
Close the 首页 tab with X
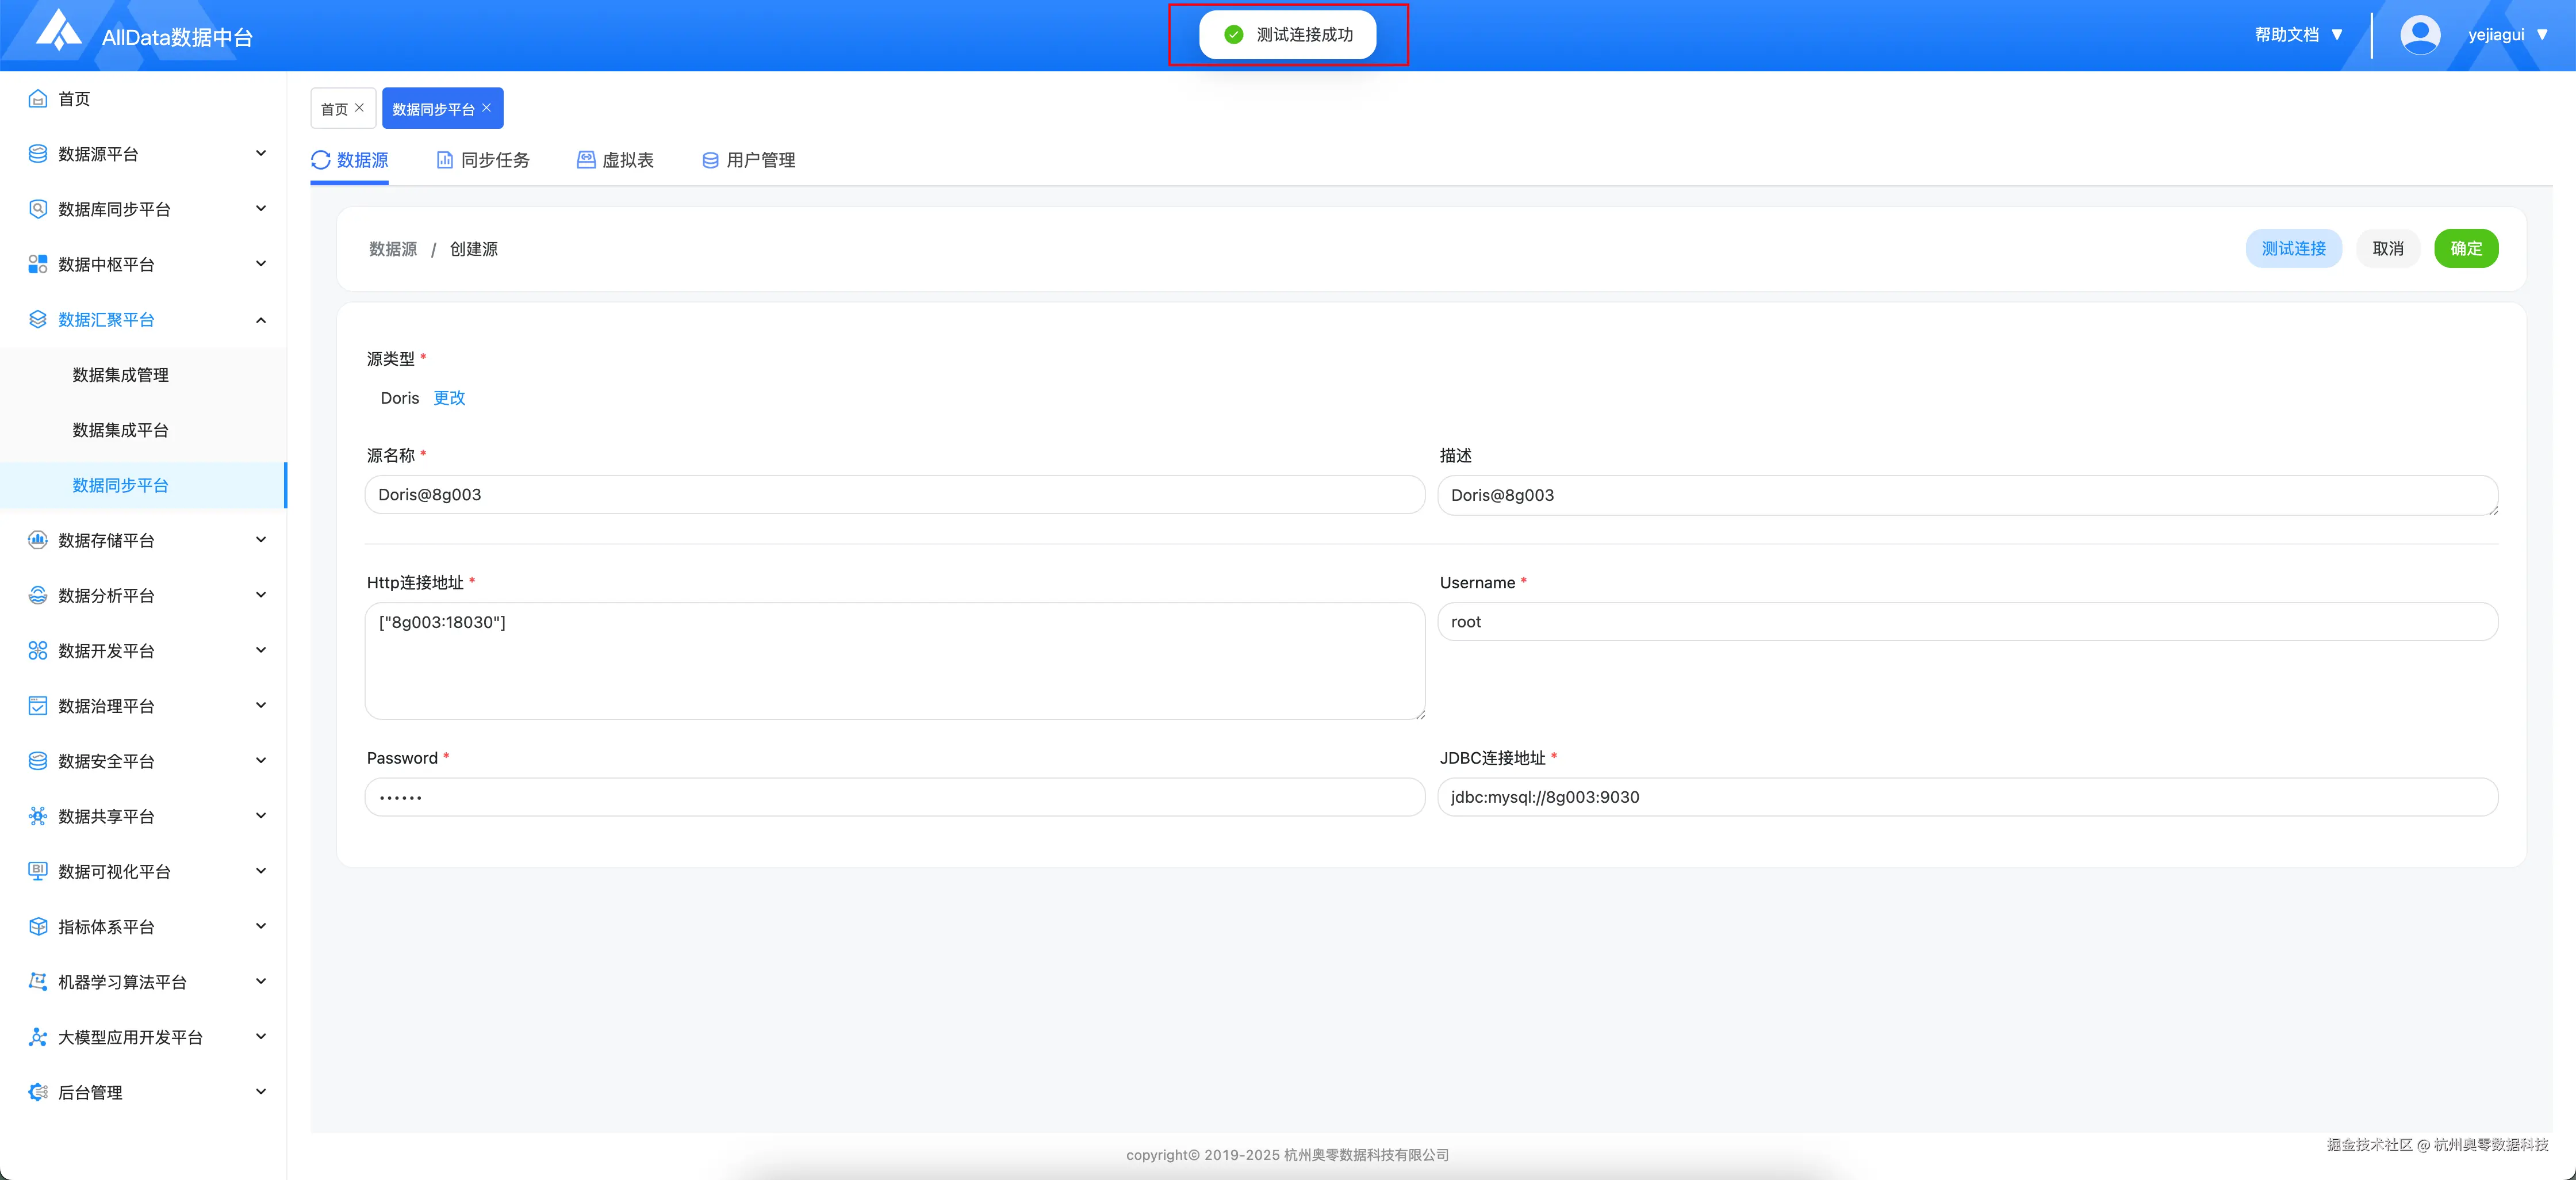point(360,108)
